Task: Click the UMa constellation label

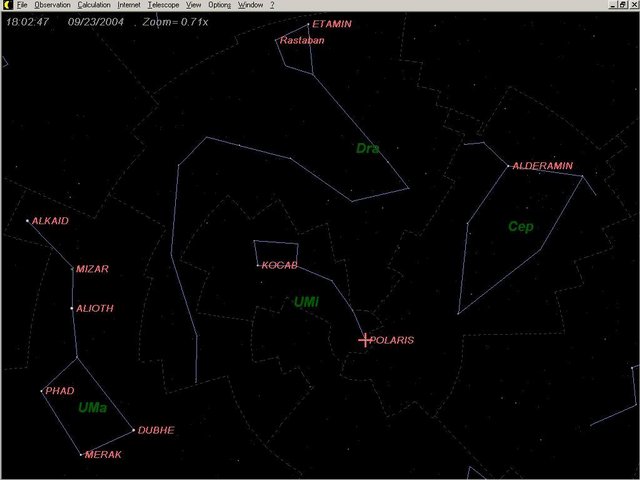Action: tap(92, 408)
